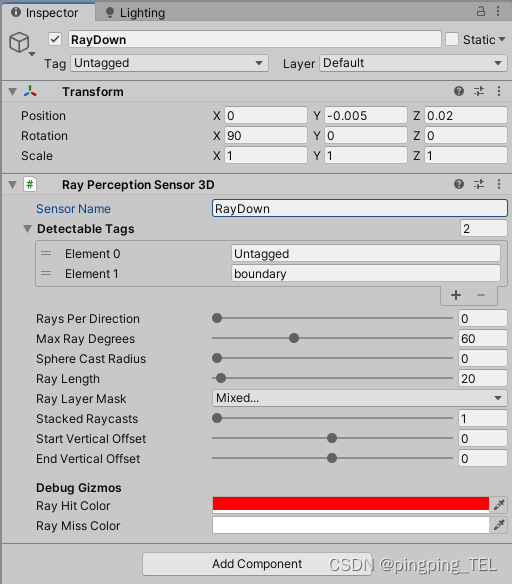This screenshot has height=584, width=512.
Task: Open Ray Perception Sensor 3D three-dot menu
Action: point(499,184)
